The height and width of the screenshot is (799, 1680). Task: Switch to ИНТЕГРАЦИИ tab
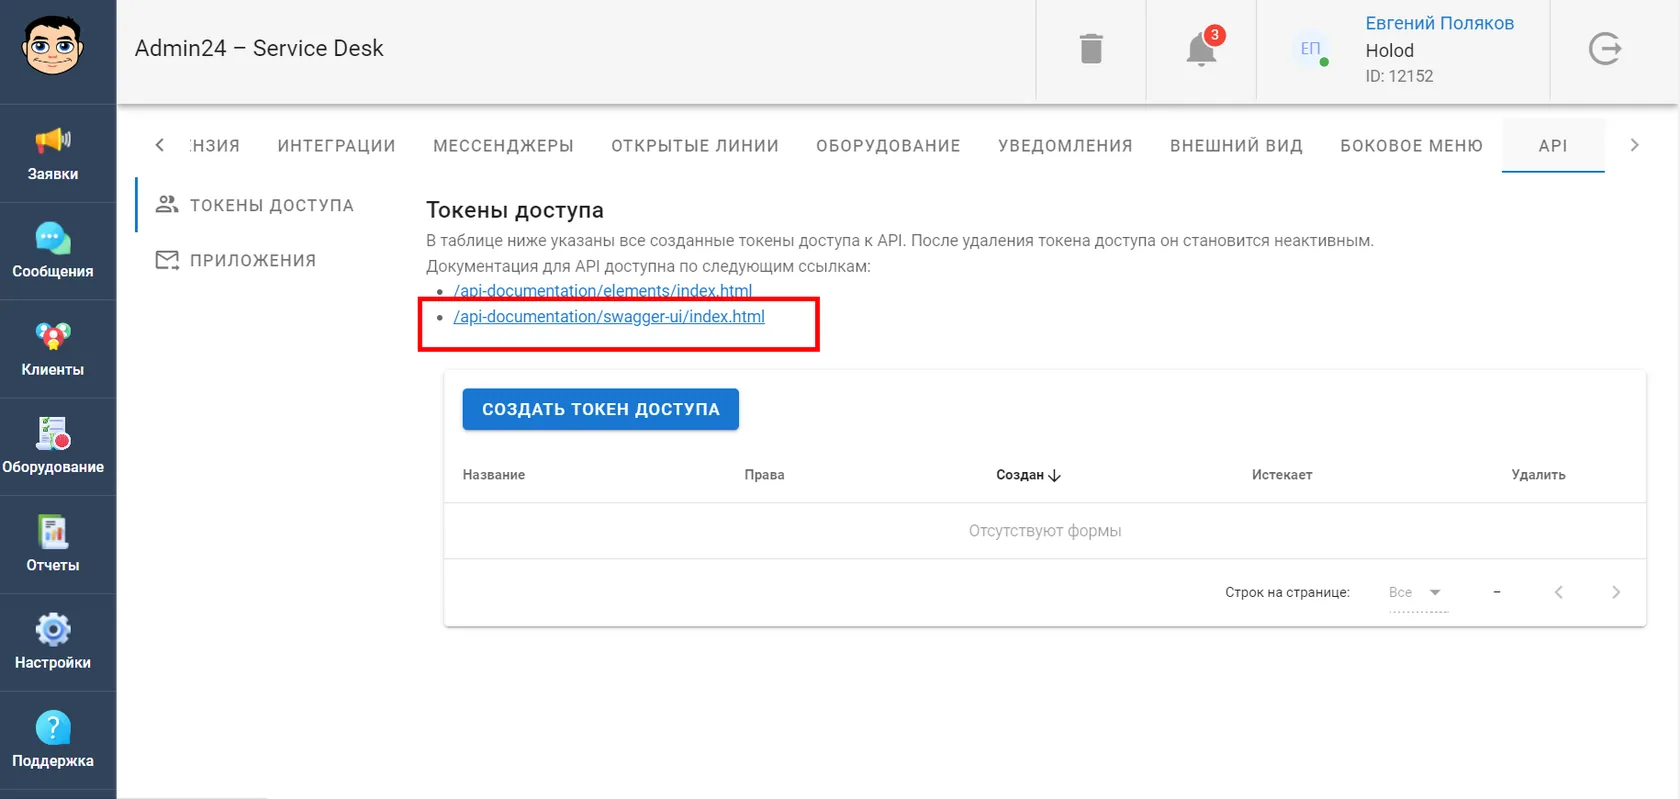pos(337,146)
